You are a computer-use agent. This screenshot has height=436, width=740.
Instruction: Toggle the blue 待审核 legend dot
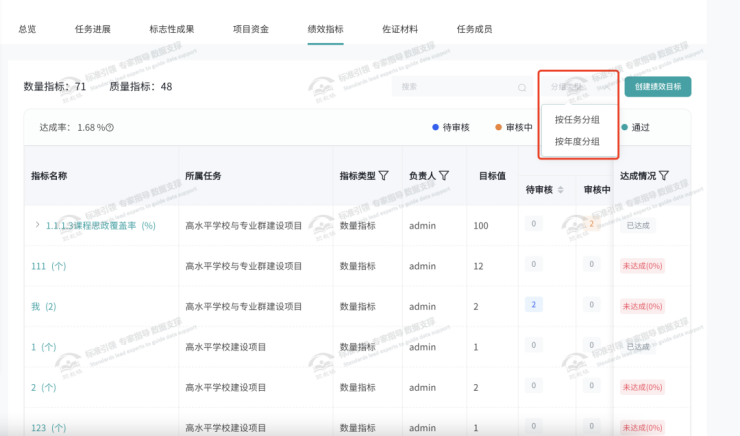(x=435, y=127)
